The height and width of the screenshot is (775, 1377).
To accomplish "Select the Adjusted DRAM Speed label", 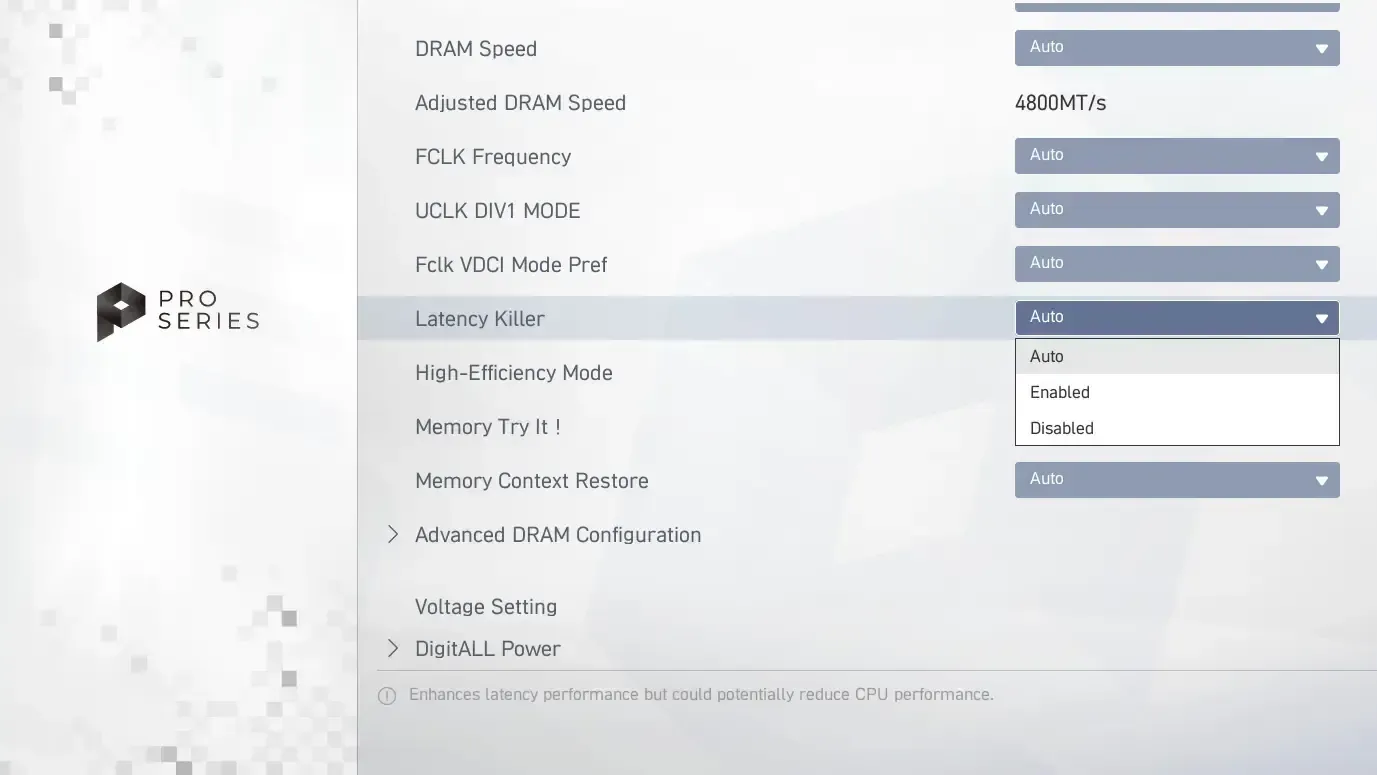I will pos(520,103).
